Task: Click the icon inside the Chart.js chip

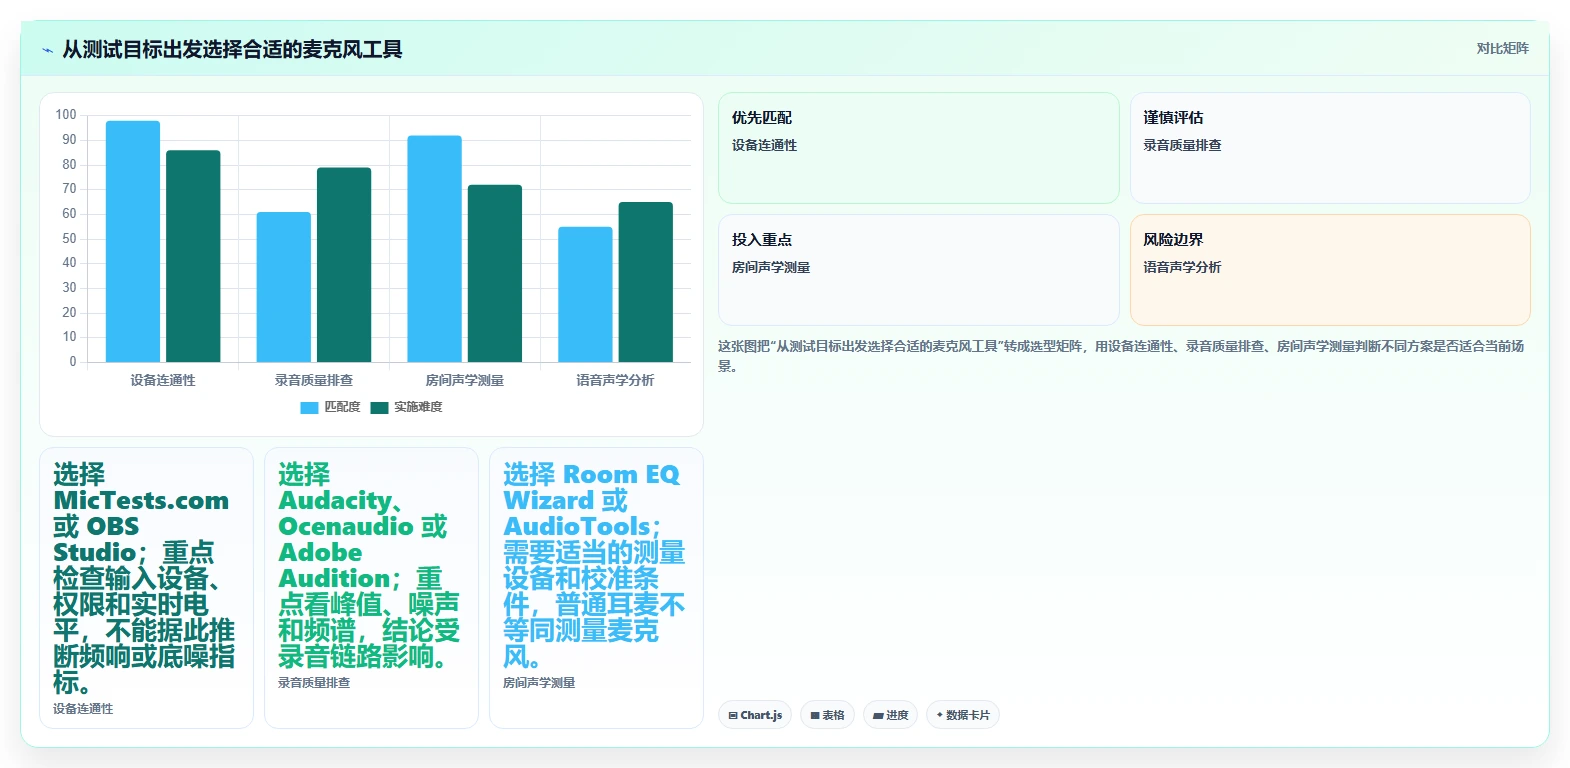Action: click(x=733, y=716)
